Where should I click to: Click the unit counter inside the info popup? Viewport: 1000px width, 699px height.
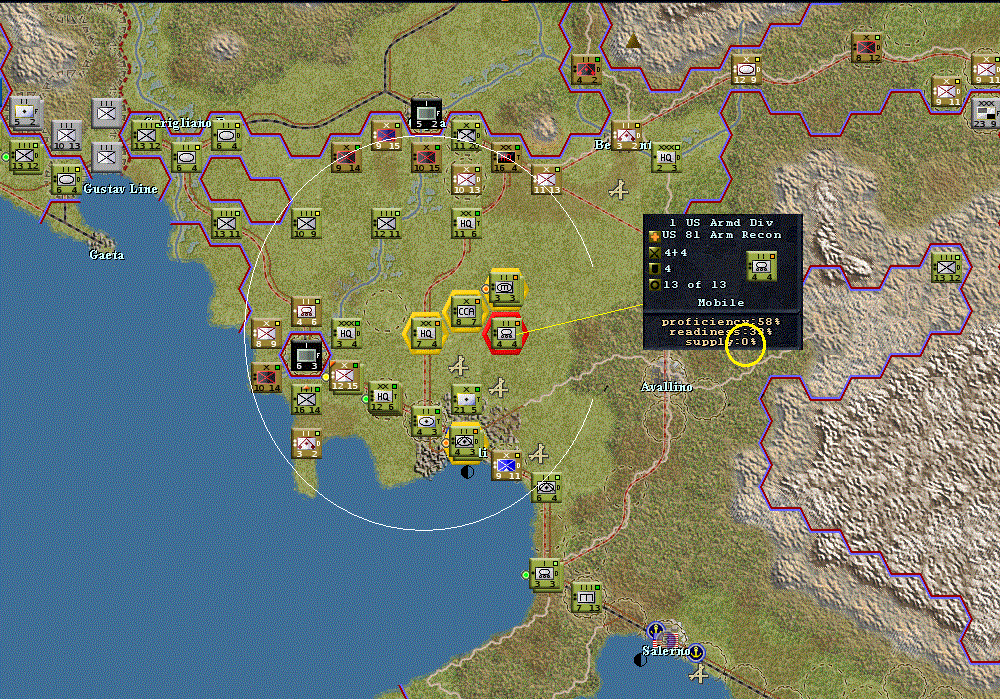pos(761,266)
